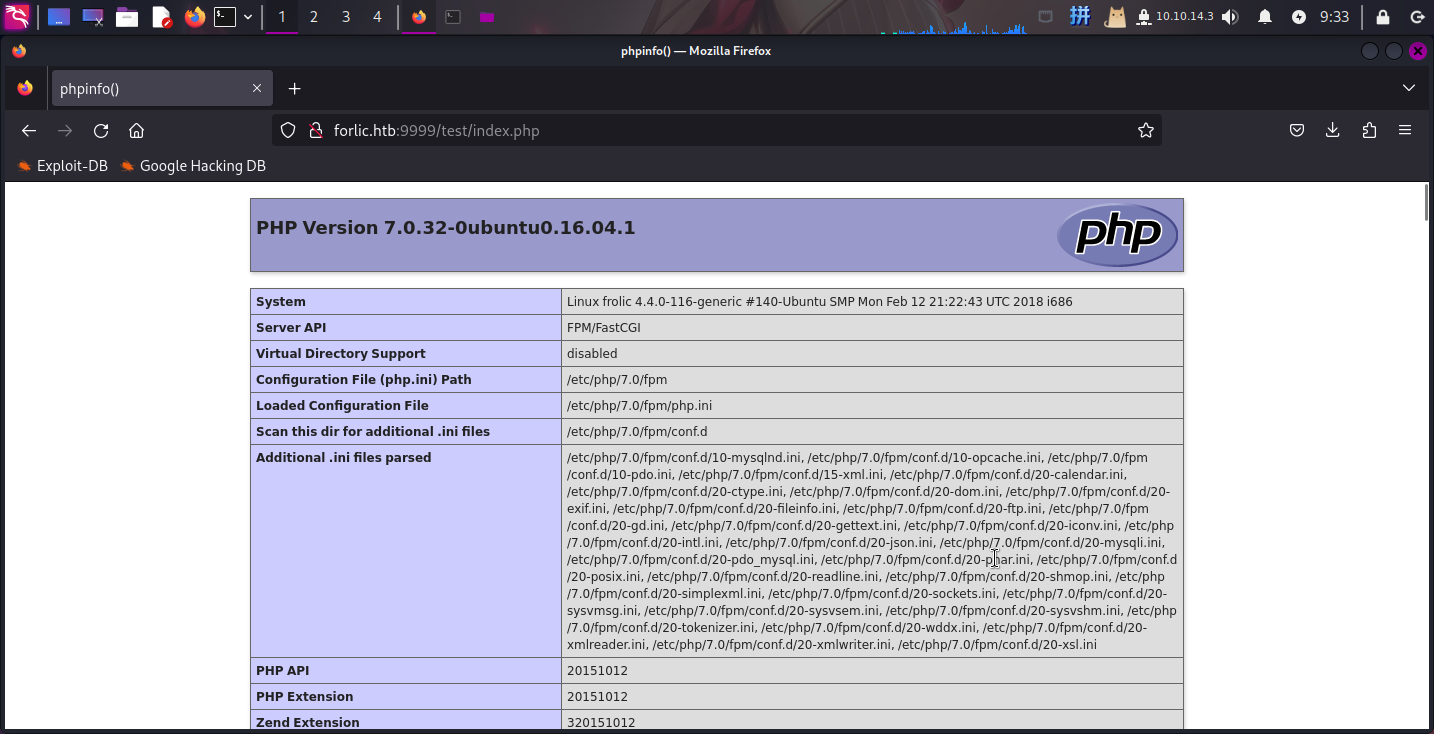Open the notifications bell
The image size is (1434, 734).
1265,17
